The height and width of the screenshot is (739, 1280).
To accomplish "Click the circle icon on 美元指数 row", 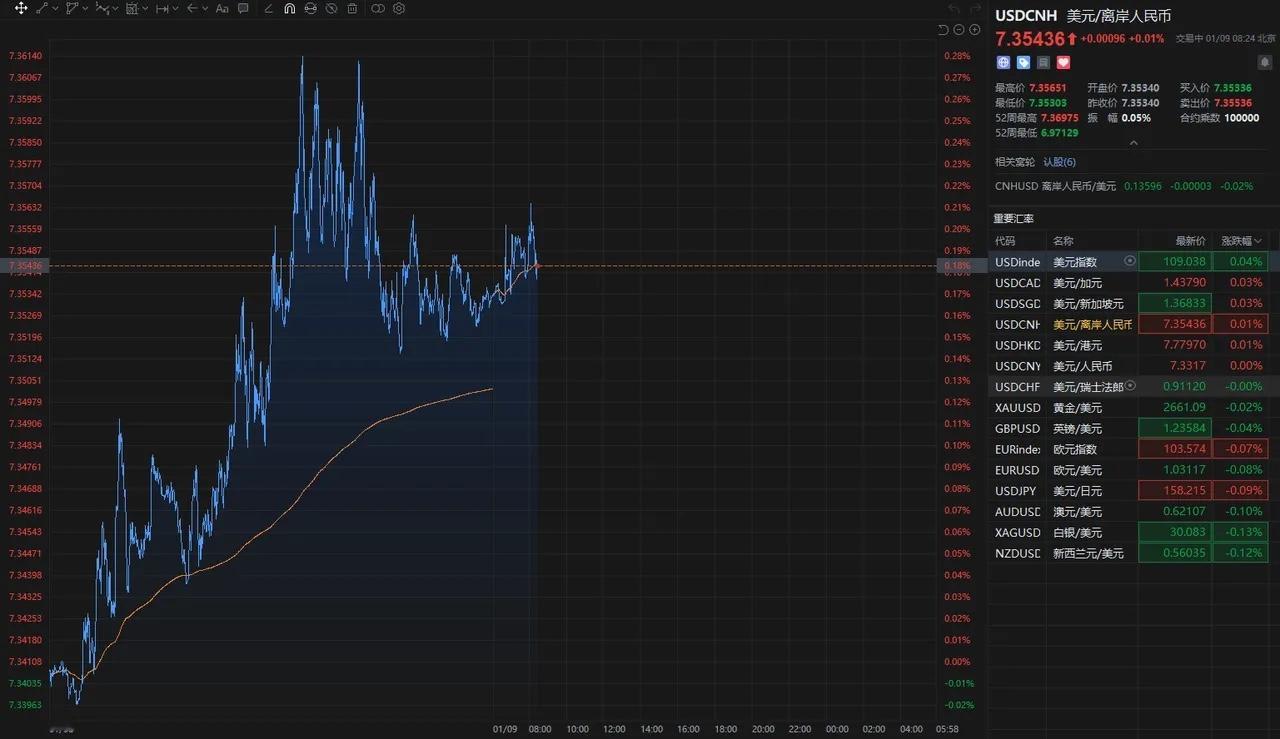I will click(1130, 261).
